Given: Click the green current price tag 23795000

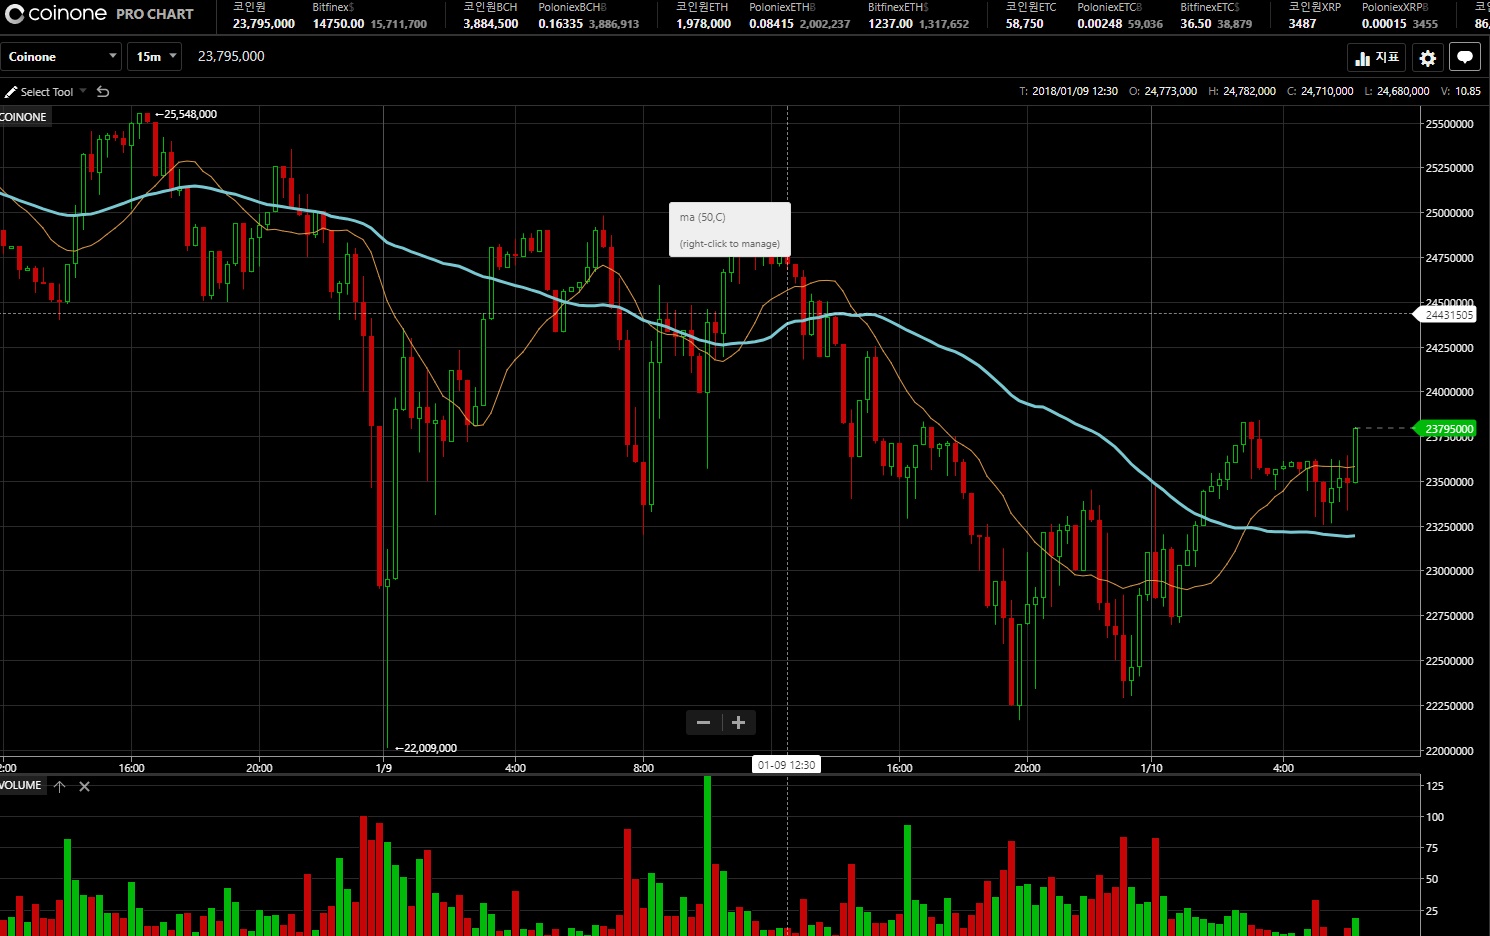Looking at the screenshot, I should pyautogui.click(x=1447, y=429).
